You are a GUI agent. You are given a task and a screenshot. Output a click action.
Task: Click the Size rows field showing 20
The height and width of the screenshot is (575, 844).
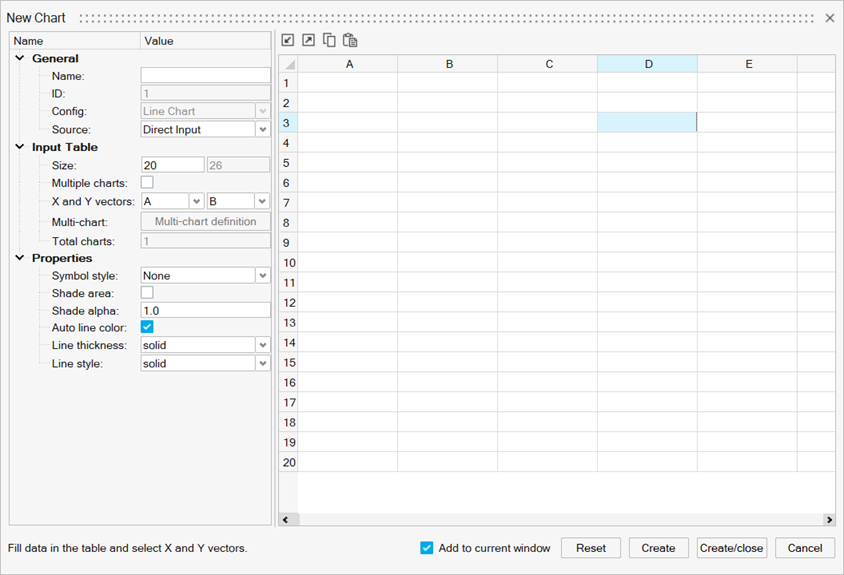pyautogui.click(x=173, y=165)
